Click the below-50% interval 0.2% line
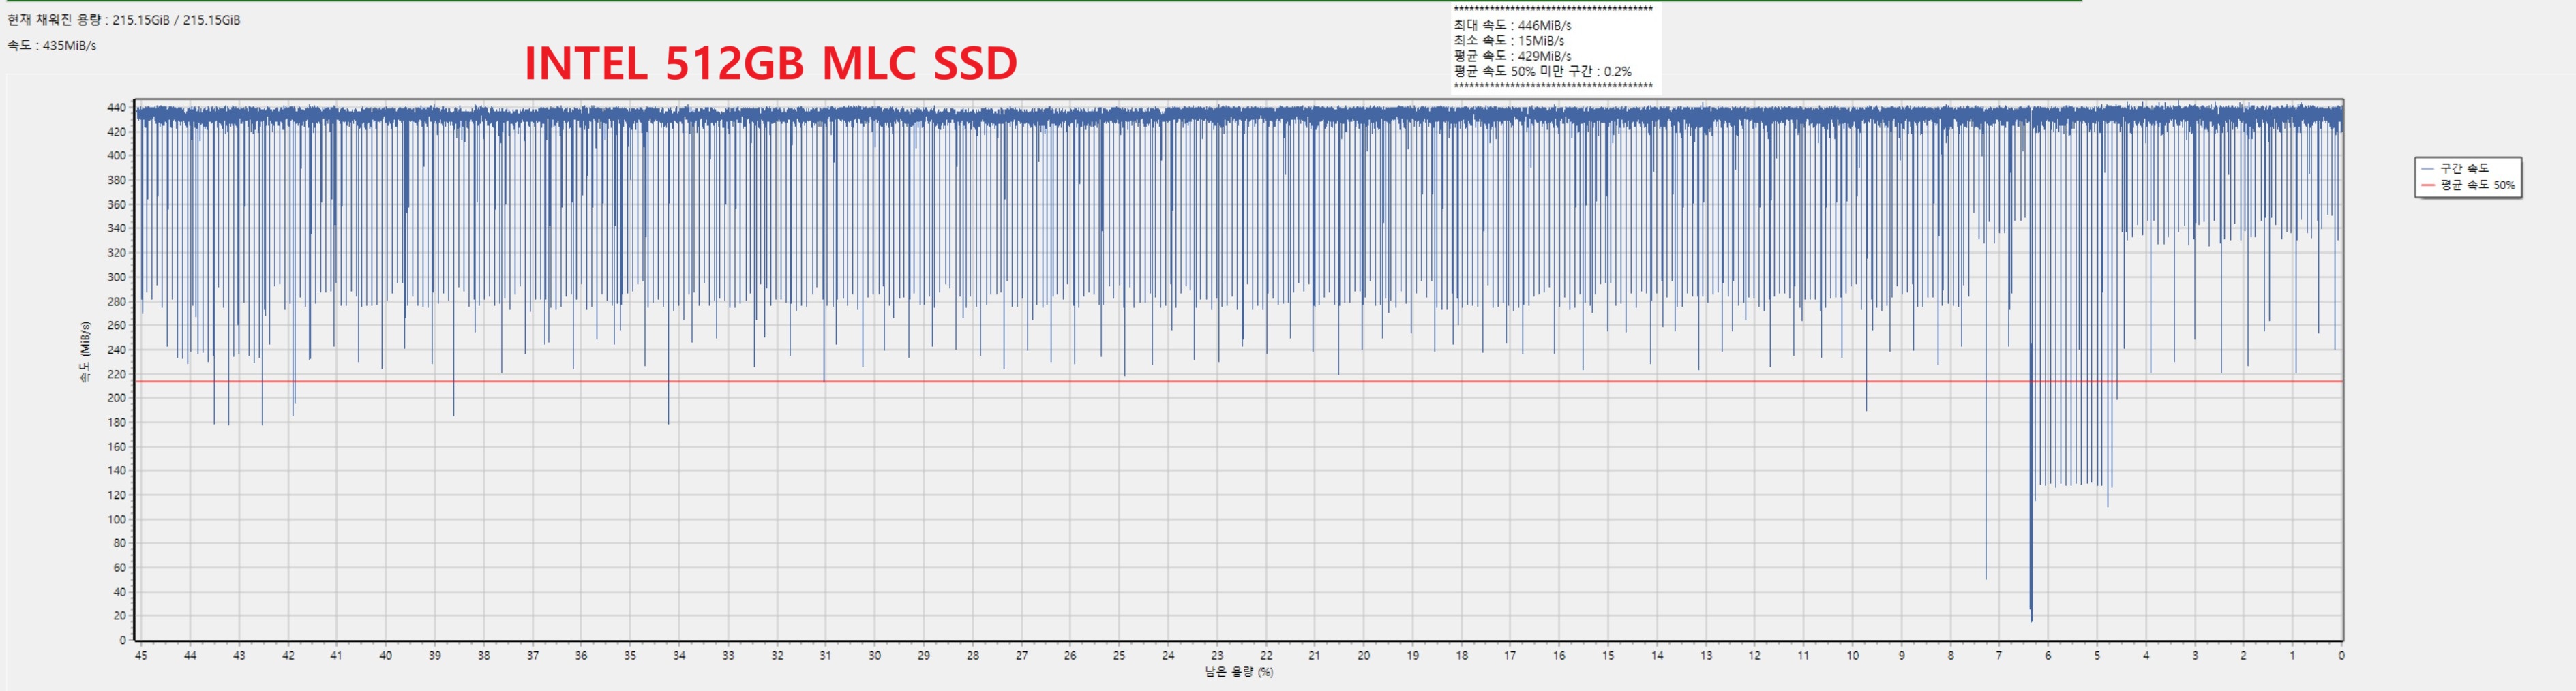Image resolution: width=2576 pixels, height=691 pixels. coord(1542,71)
